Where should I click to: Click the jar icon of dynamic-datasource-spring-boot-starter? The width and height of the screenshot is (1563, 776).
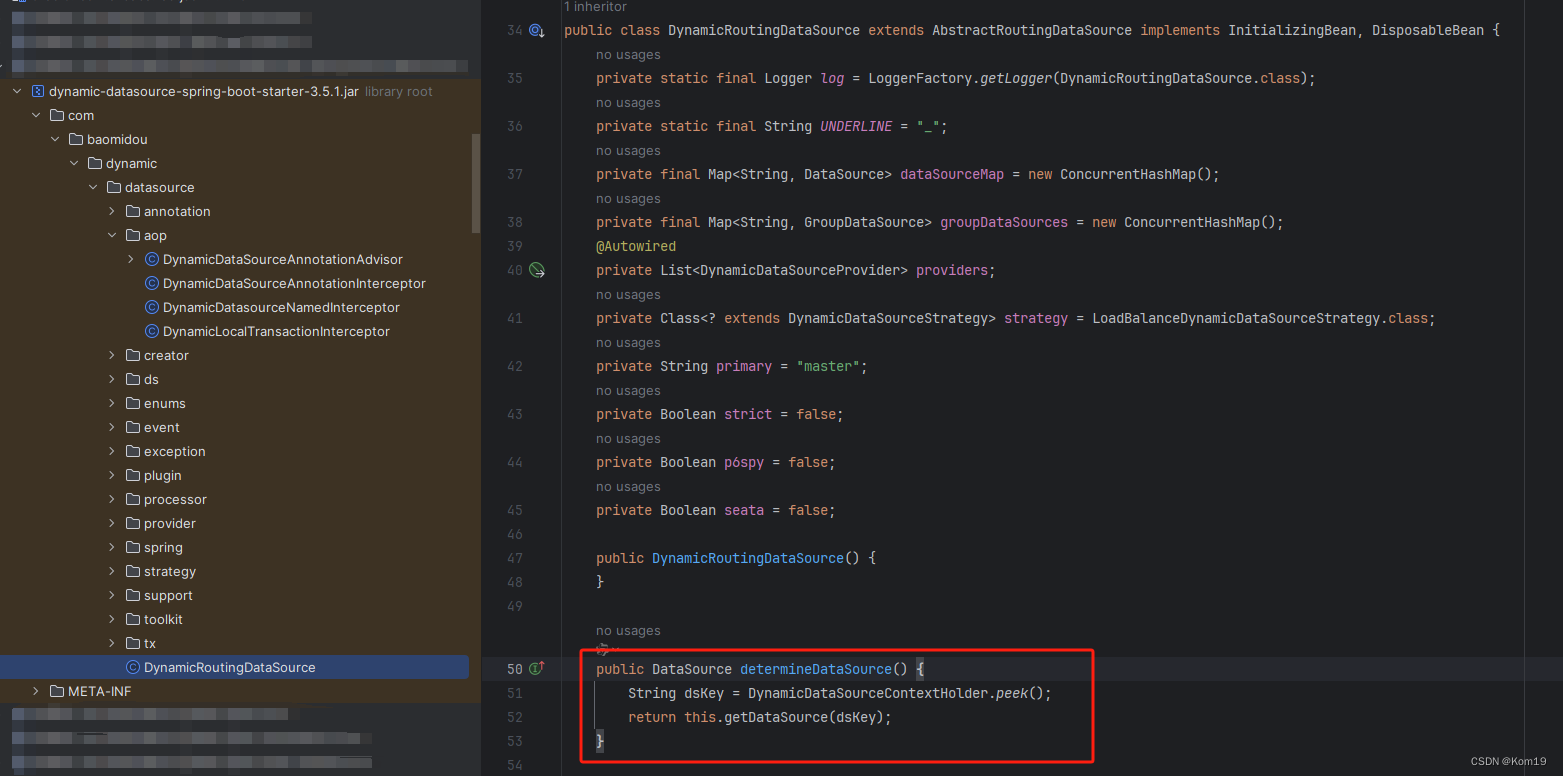pyautogui.click(x=36, y=91)
